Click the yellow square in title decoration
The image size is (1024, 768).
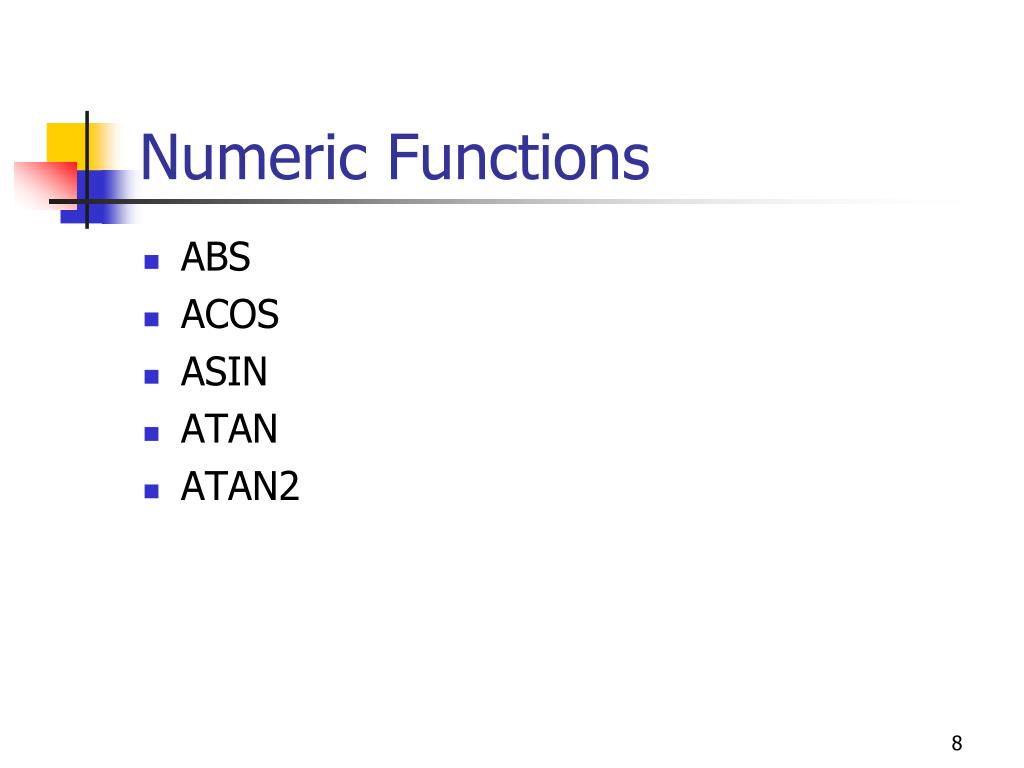click(65, 142)
